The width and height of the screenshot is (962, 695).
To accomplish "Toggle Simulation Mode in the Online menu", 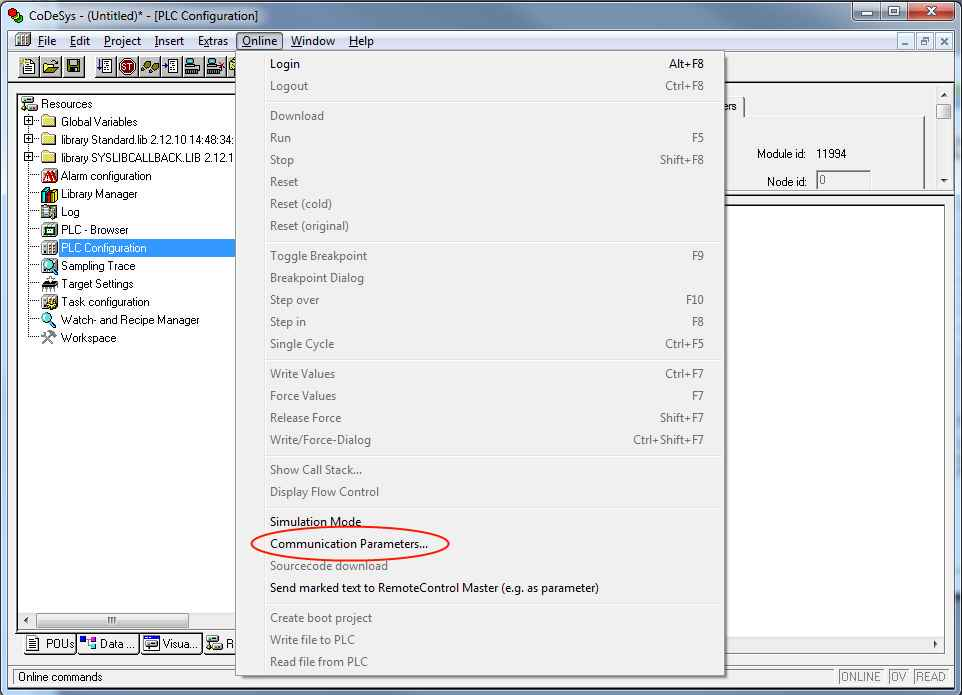I will pos(480,521).
